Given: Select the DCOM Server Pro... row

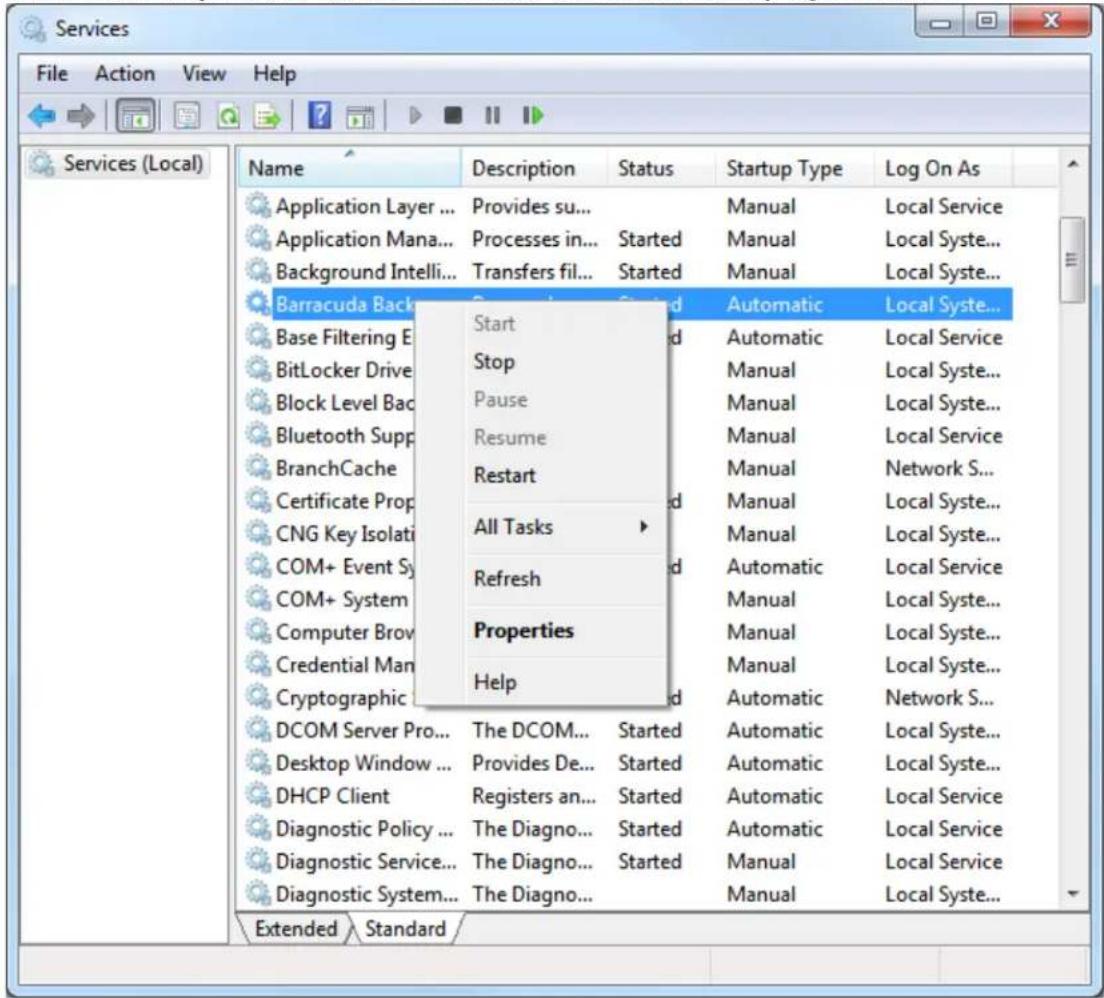Looking at the screenshot, I should 629,730.
